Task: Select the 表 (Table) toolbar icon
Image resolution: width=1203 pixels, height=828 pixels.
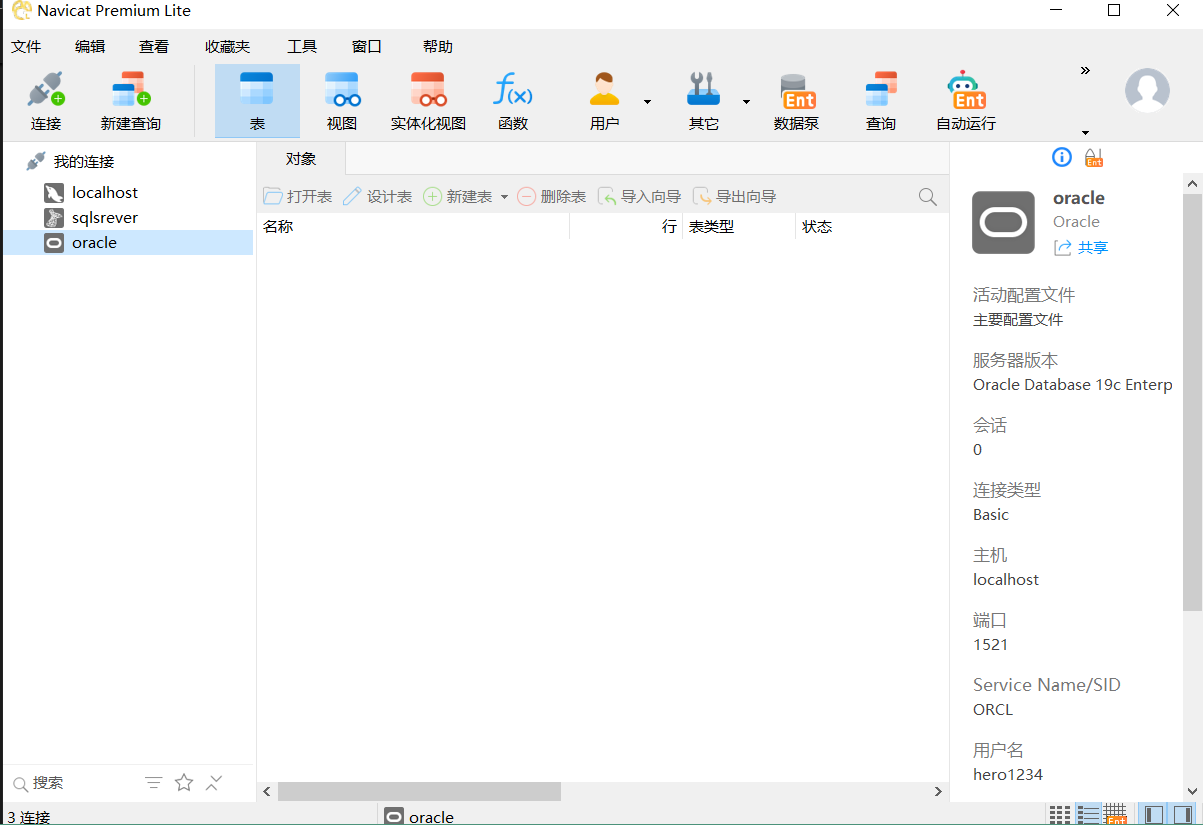Action: [x=257, y=101]
